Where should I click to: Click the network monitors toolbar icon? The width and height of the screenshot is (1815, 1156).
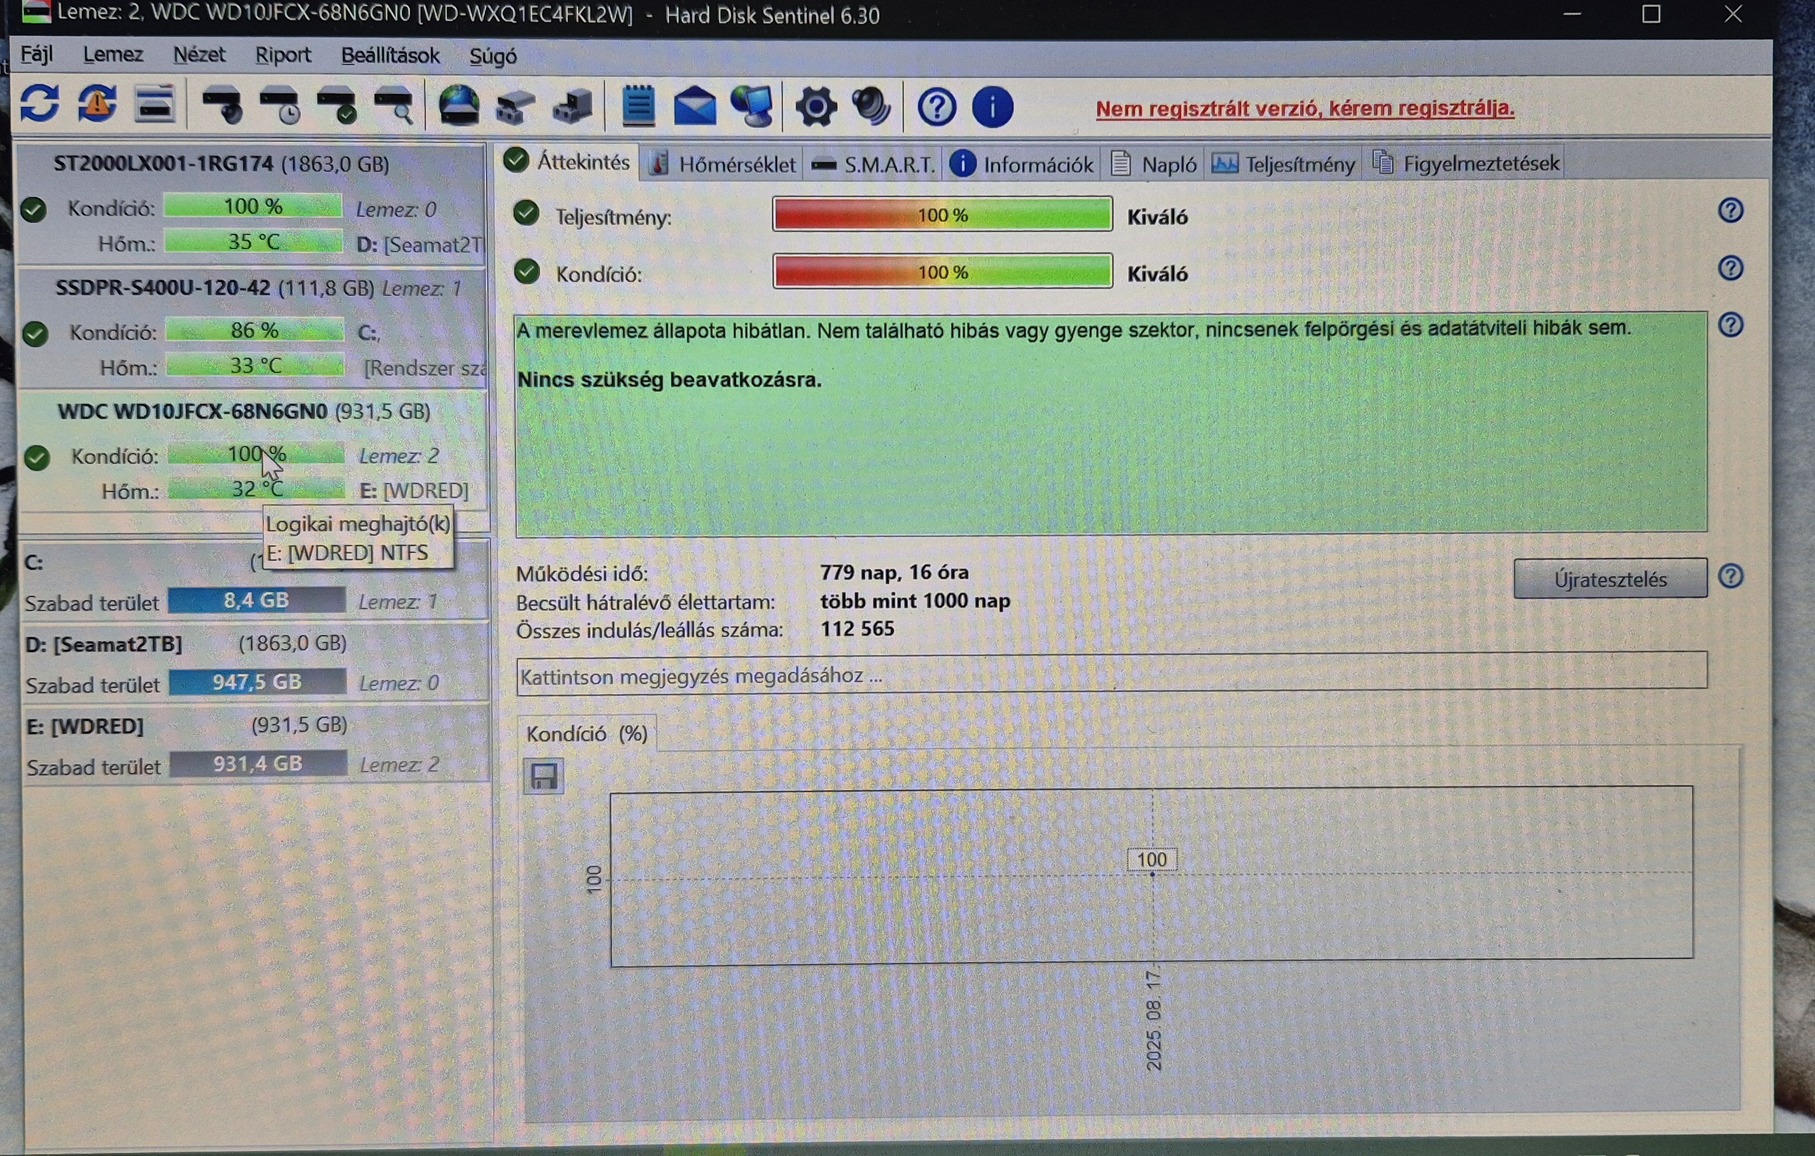pyautogui.click(x=752, y=106)
